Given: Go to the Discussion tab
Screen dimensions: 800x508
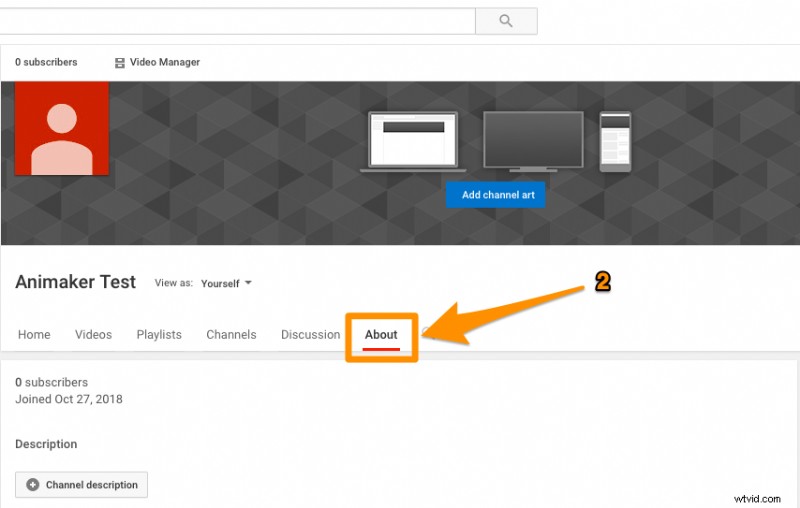Looking at the screenshot, I should click(310, 335).
